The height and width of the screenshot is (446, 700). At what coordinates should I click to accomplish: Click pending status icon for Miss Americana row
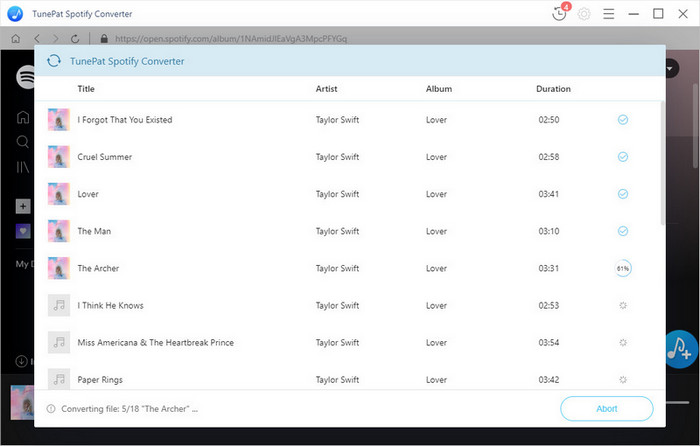tap(623, 342)
